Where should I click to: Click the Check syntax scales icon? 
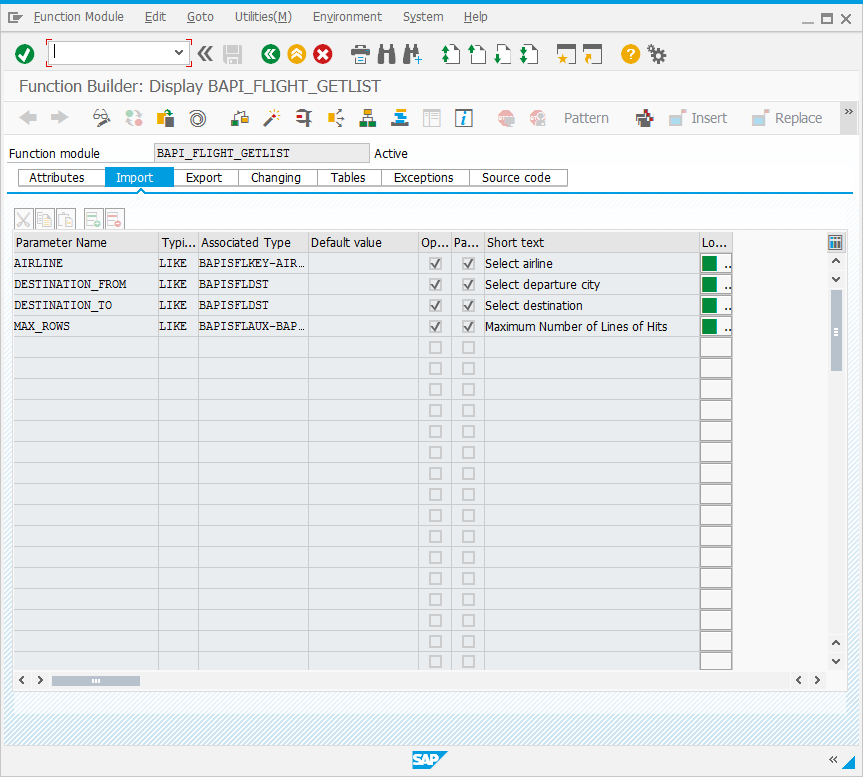click(x=239, y=118)
